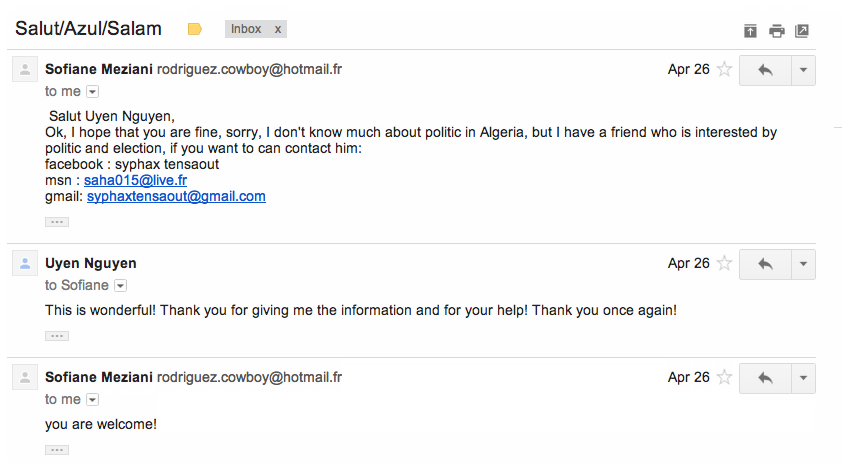The image size is (842, 463).
Task: Expand trimmed content in the first message
Action: 57,222
